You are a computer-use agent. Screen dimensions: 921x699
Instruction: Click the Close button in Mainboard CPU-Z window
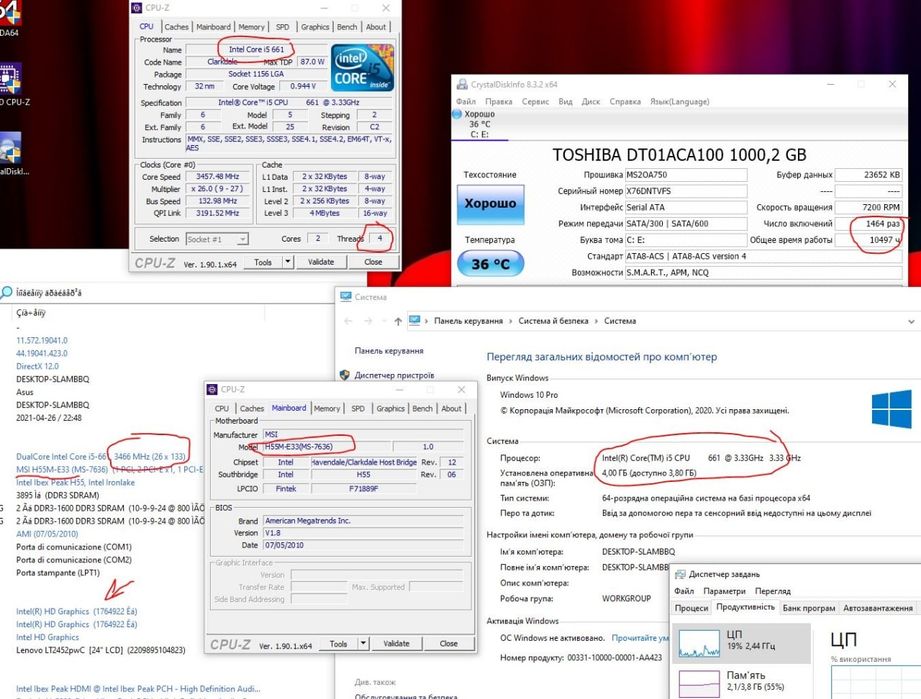(x=448, y=643)
